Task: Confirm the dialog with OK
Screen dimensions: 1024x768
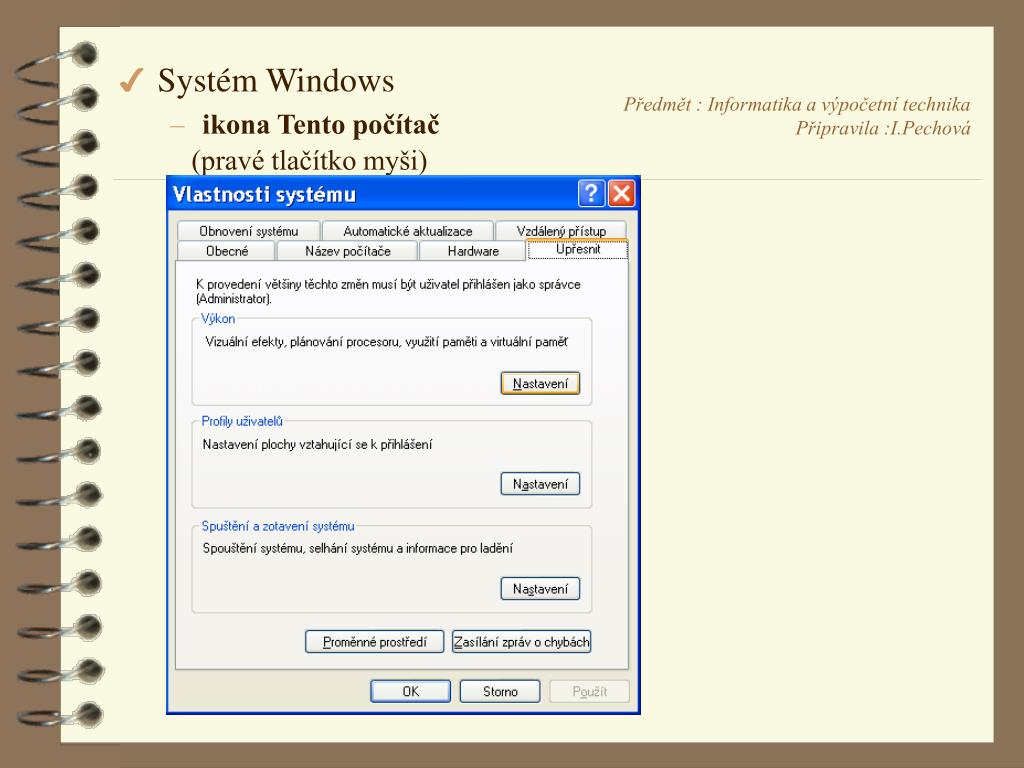Action: point(410,691)
